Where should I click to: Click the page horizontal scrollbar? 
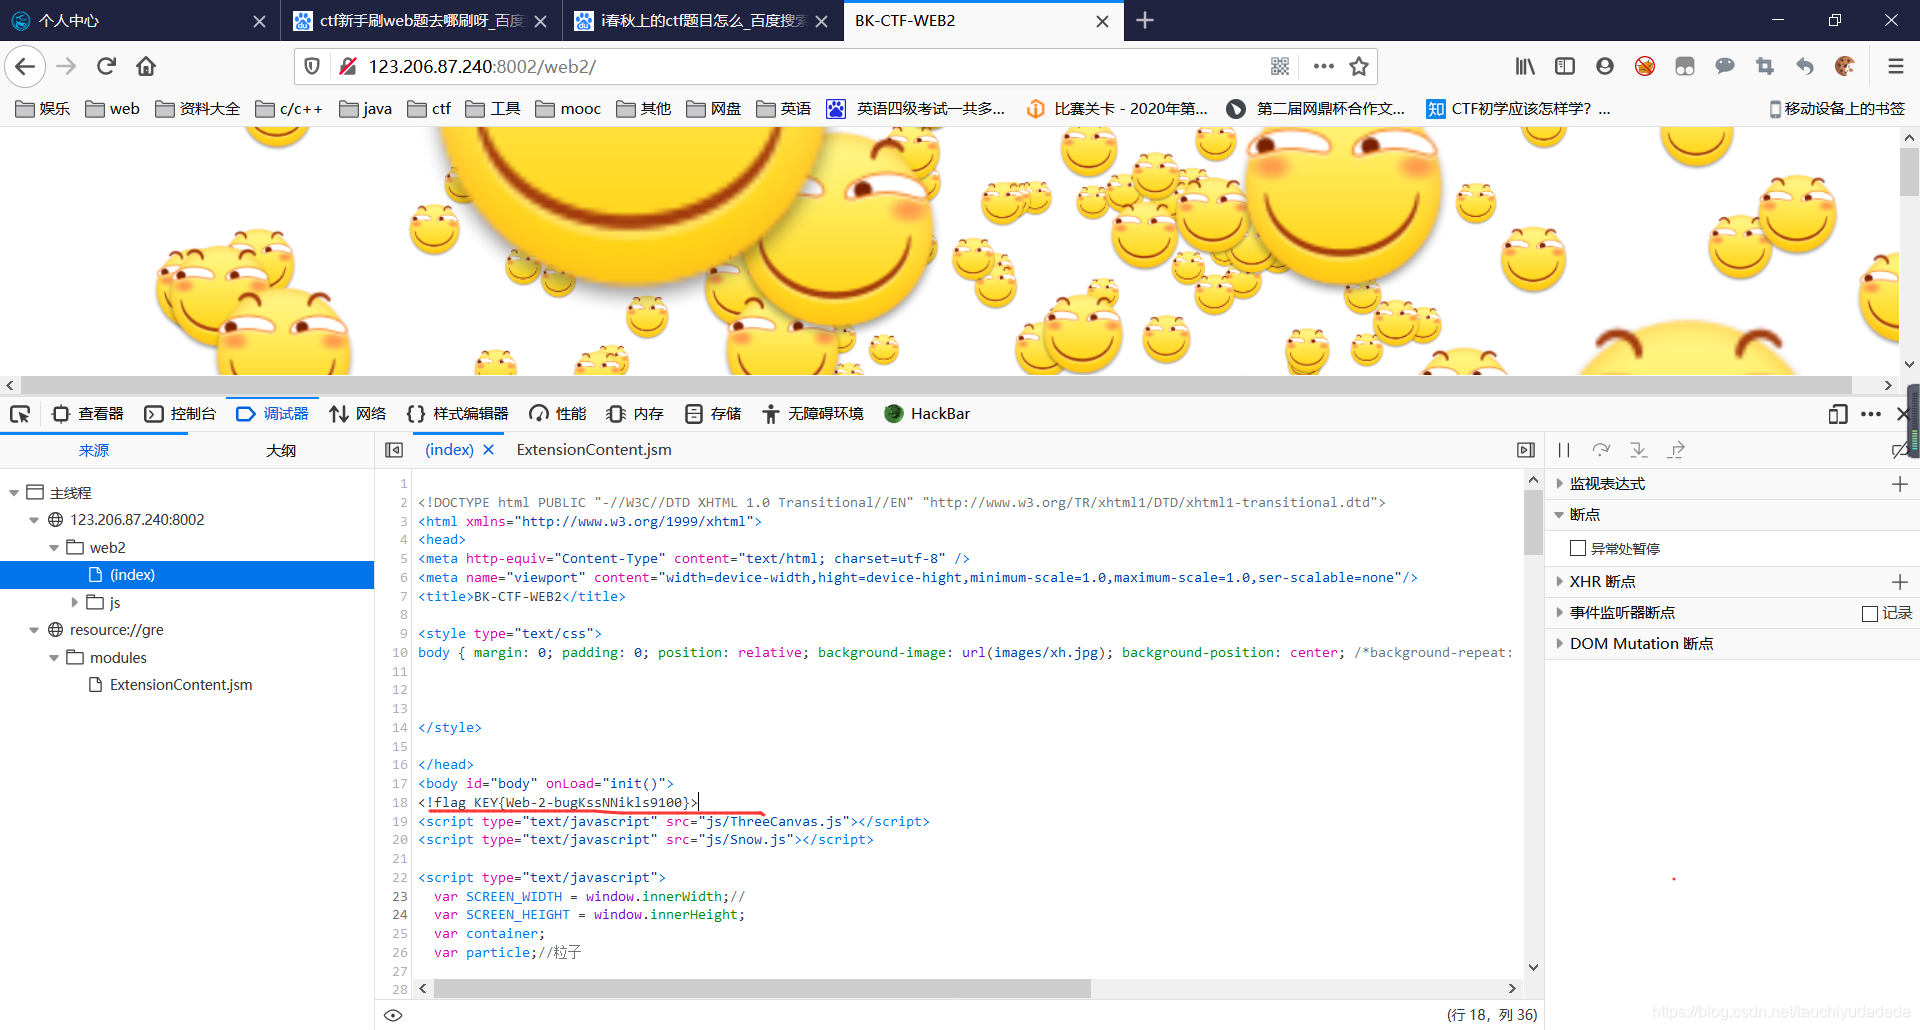tap(936, 385)
